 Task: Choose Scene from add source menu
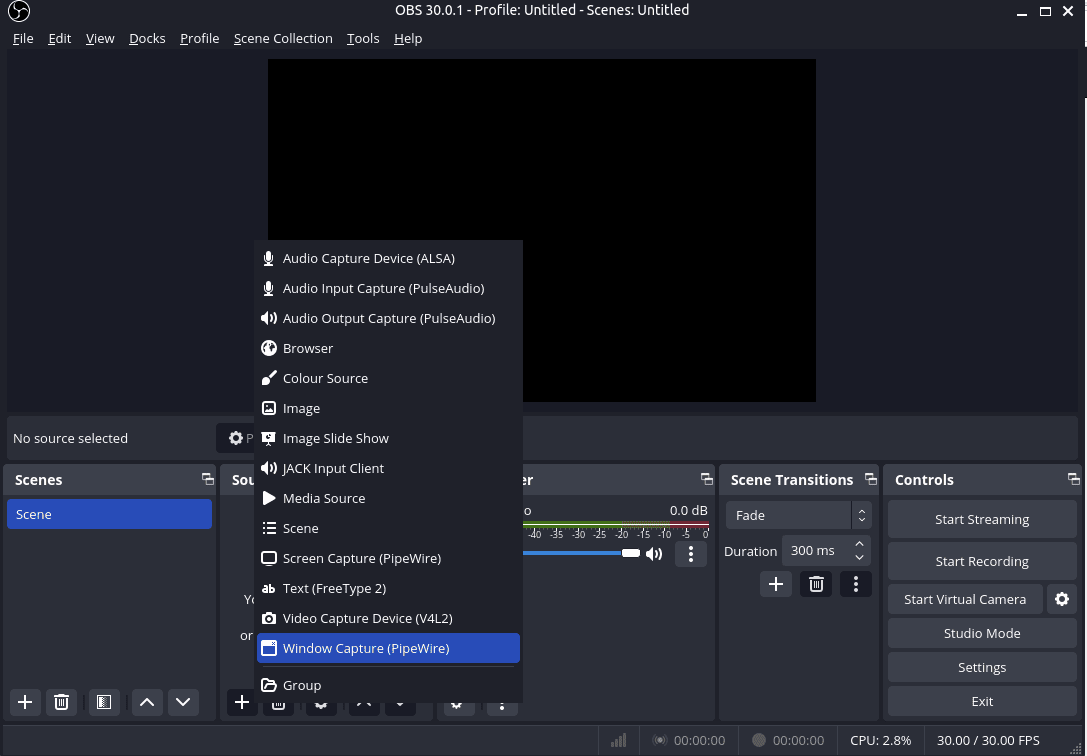(388, 529)
